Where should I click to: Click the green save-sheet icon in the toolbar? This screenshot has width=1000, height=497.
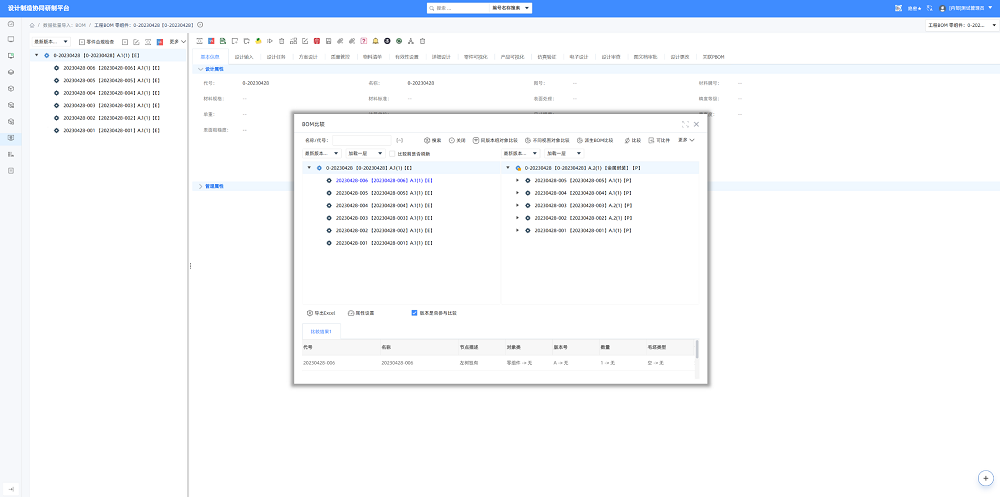click(x=223, y=41)
